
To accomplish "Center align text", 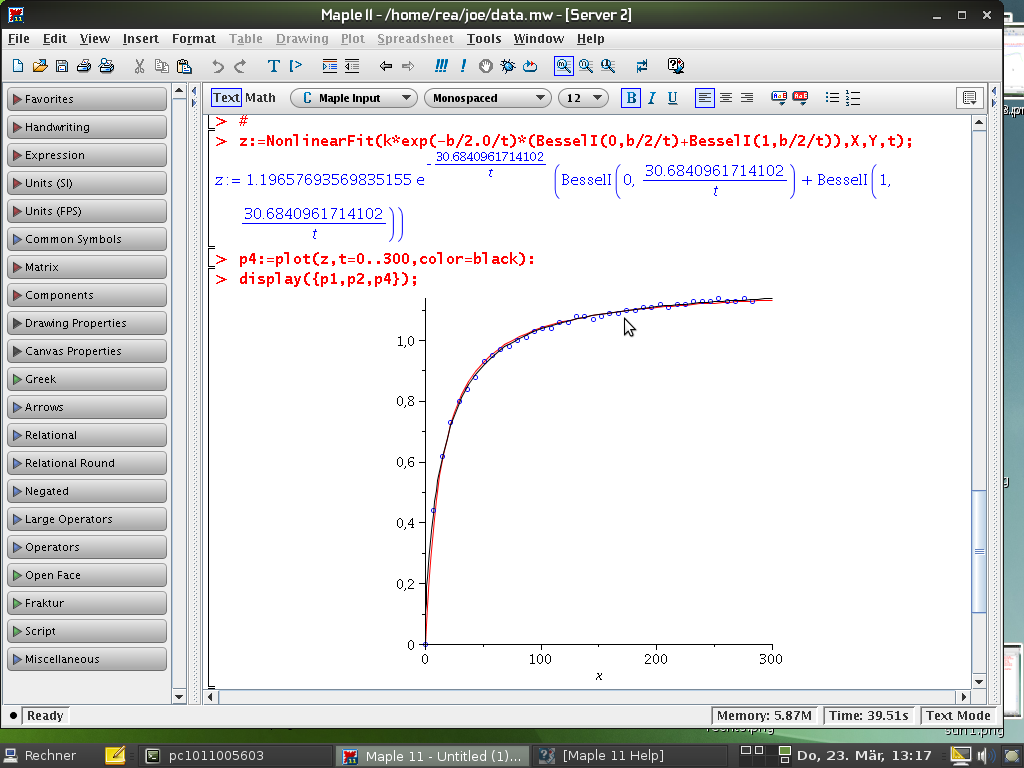I will (726, 98).
